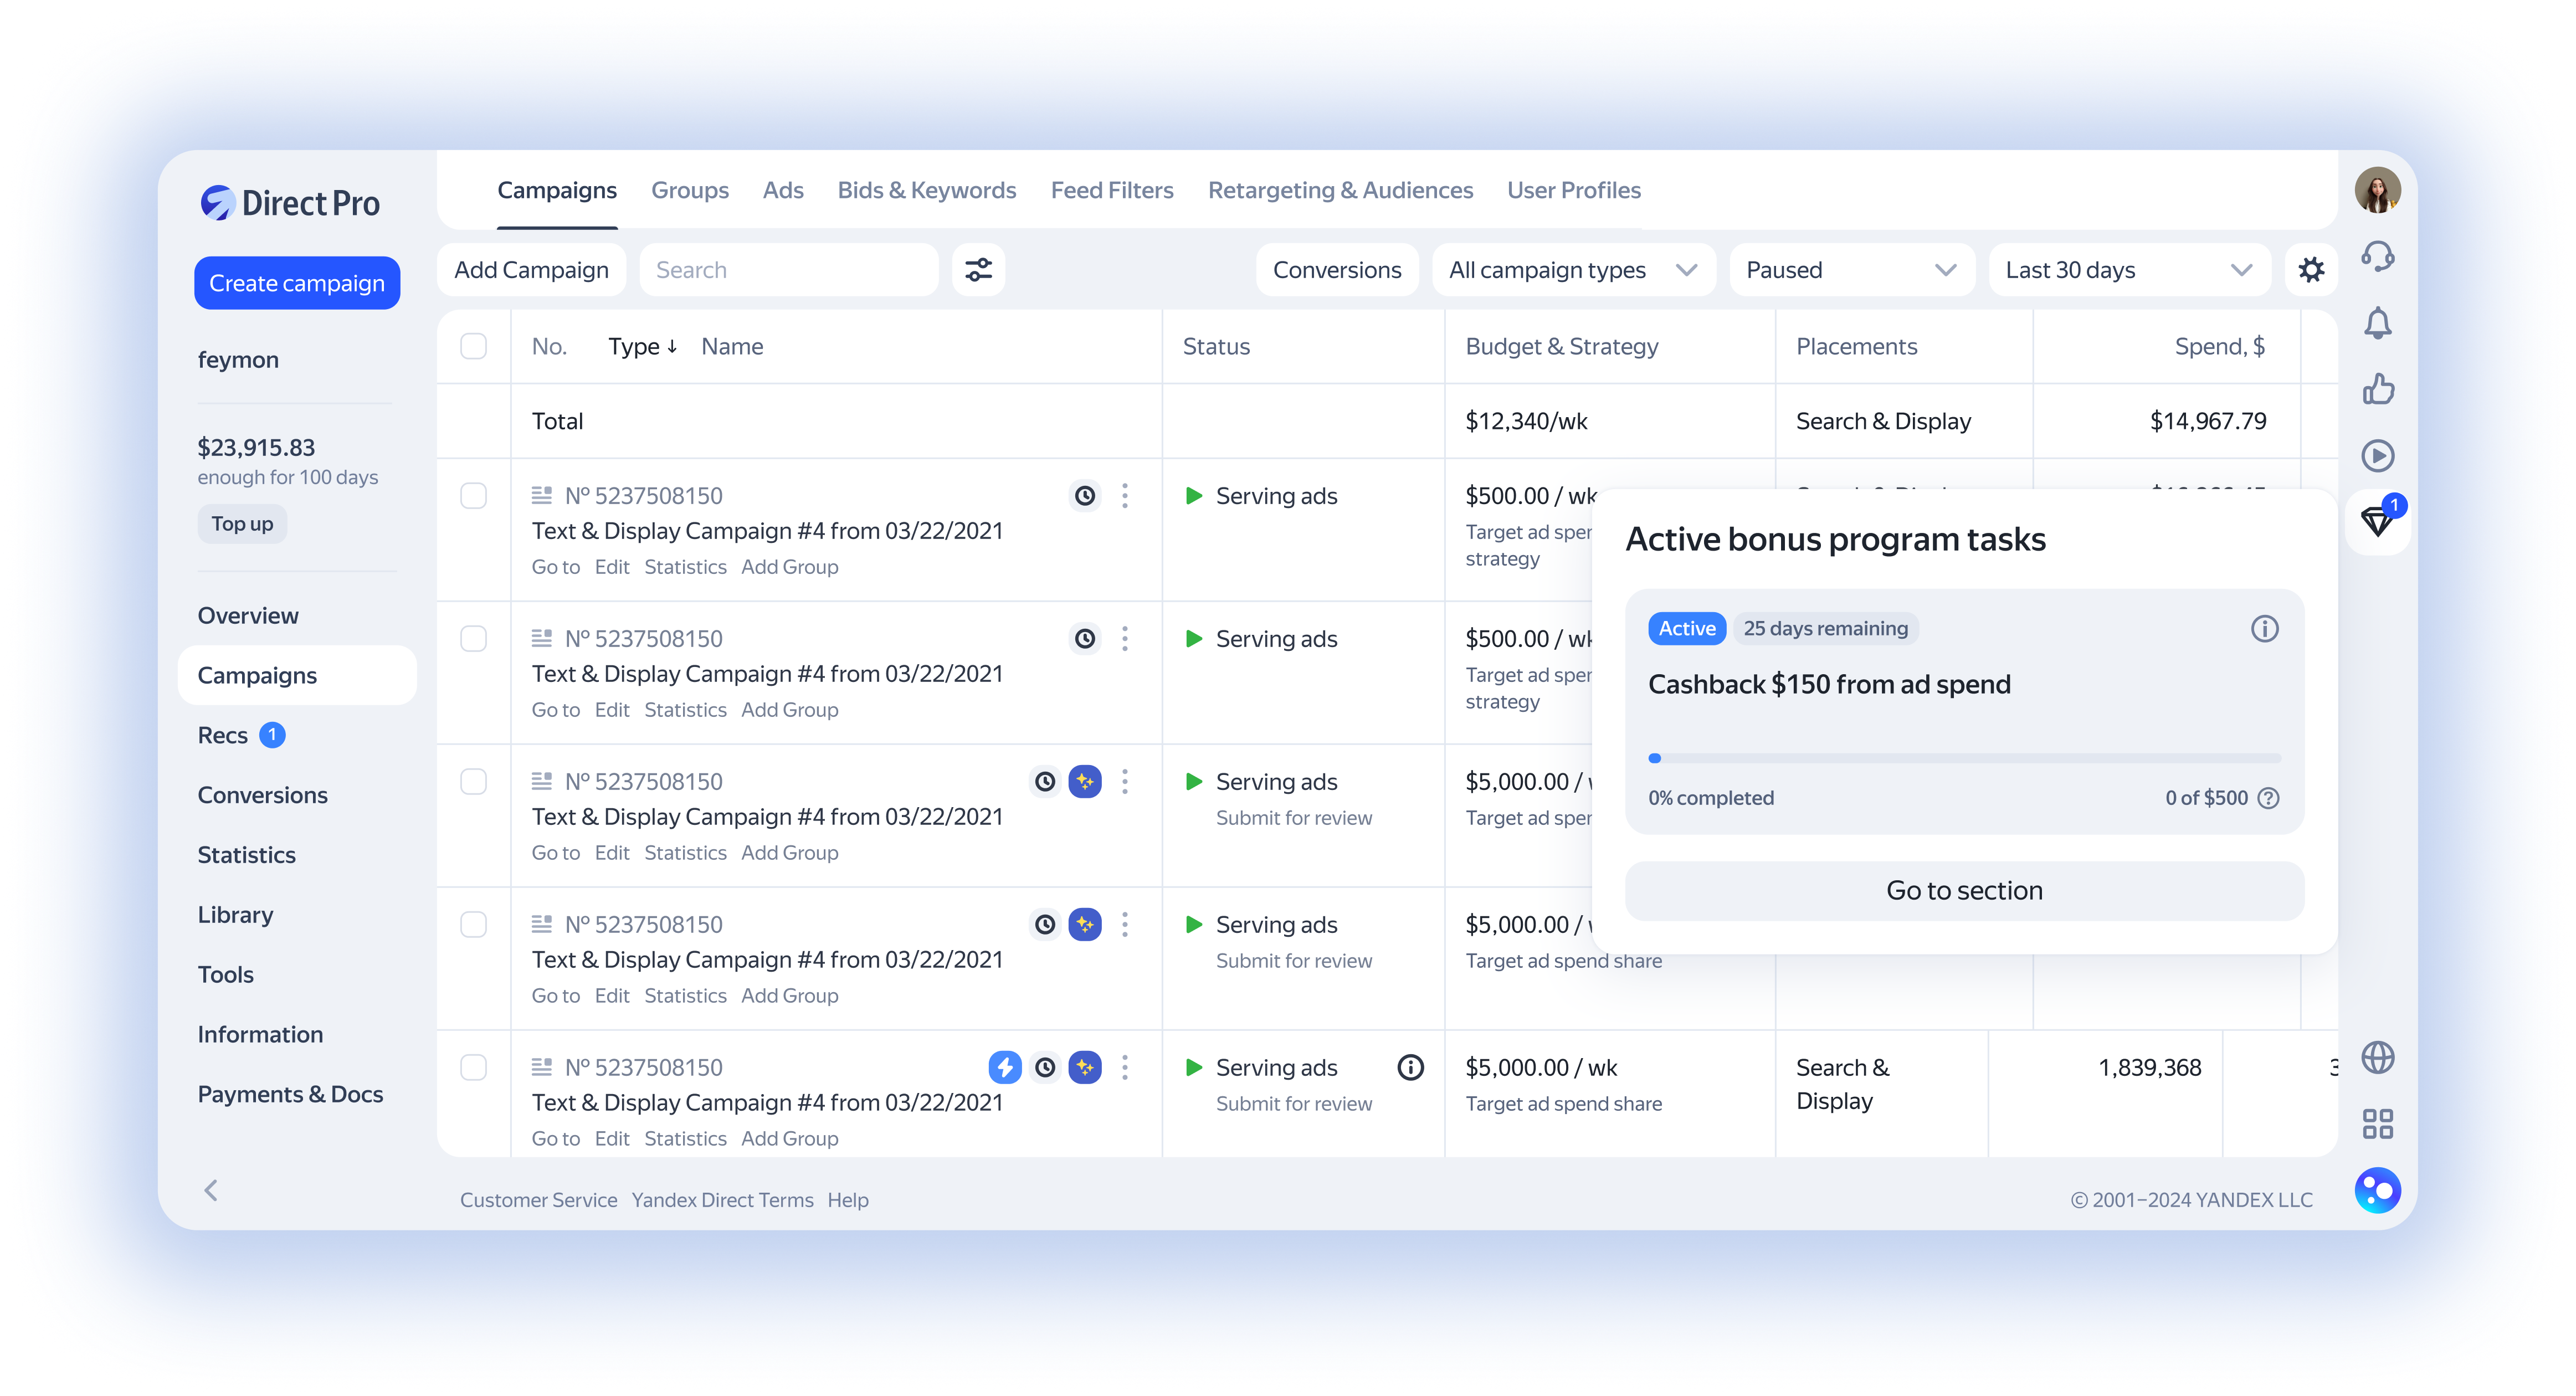This screenshot has height=1396, width=2576.
Task: Open the All campaign types dropdown
Action: point(1574,270)
